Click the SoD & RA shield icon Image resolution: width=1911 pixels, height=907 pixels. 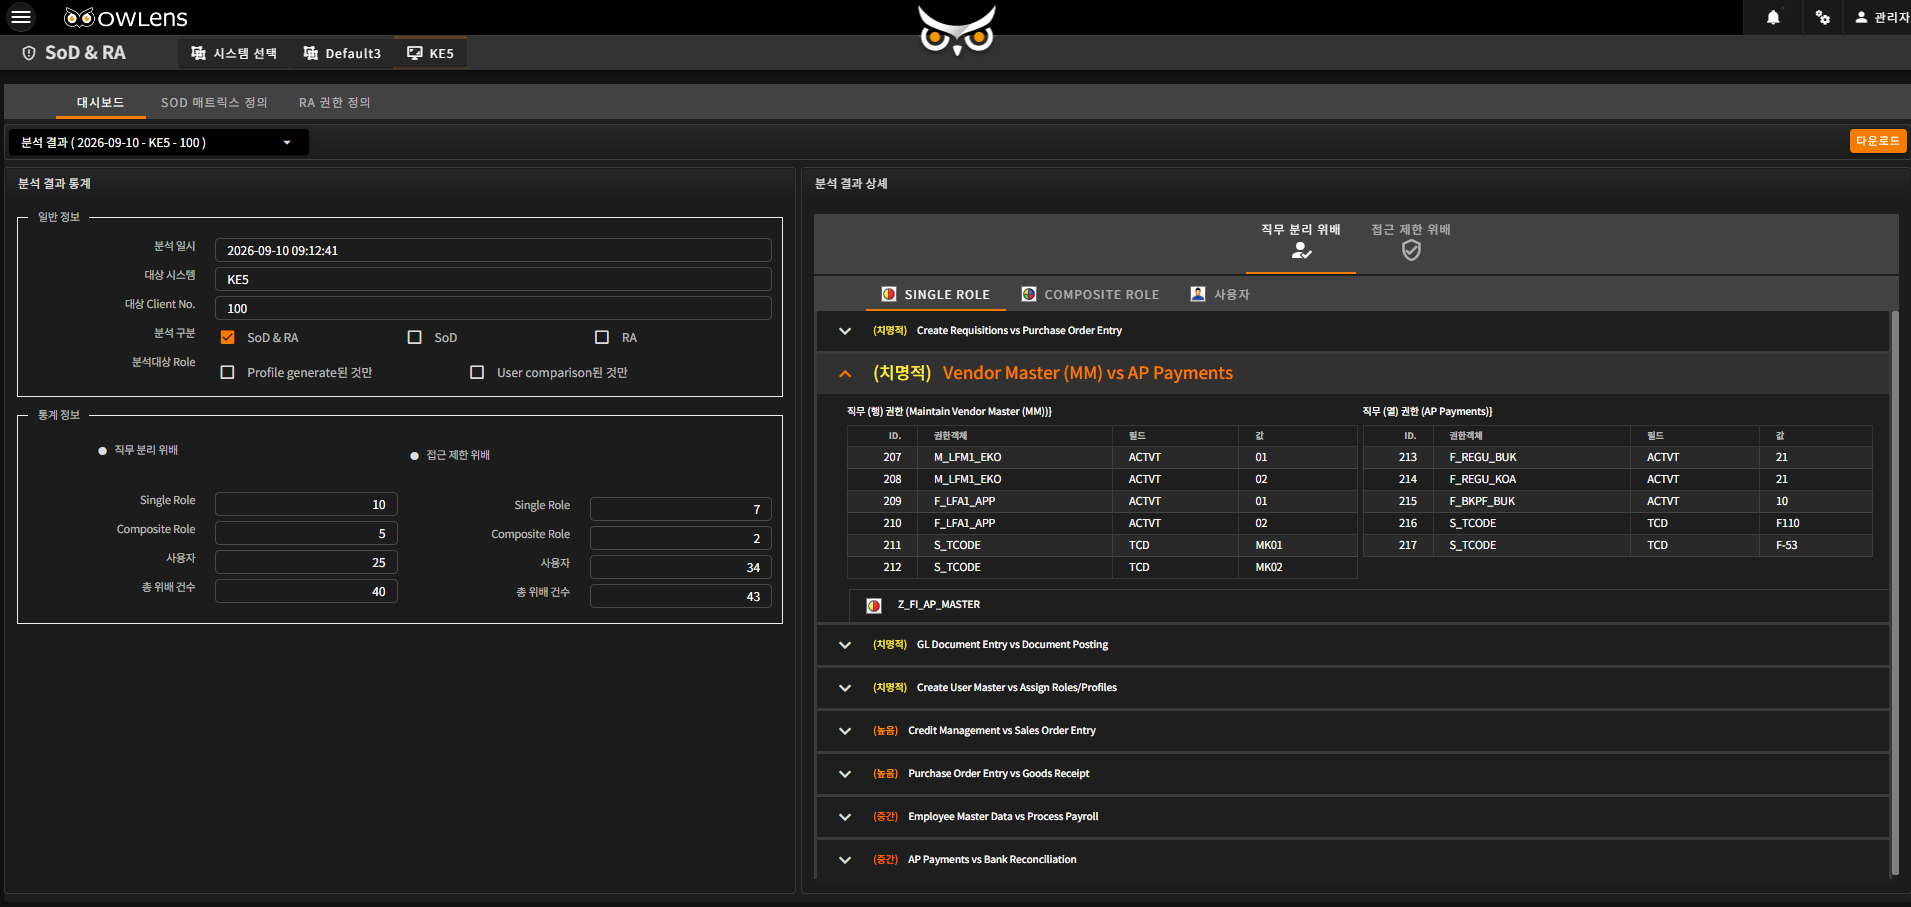[29, 53]
